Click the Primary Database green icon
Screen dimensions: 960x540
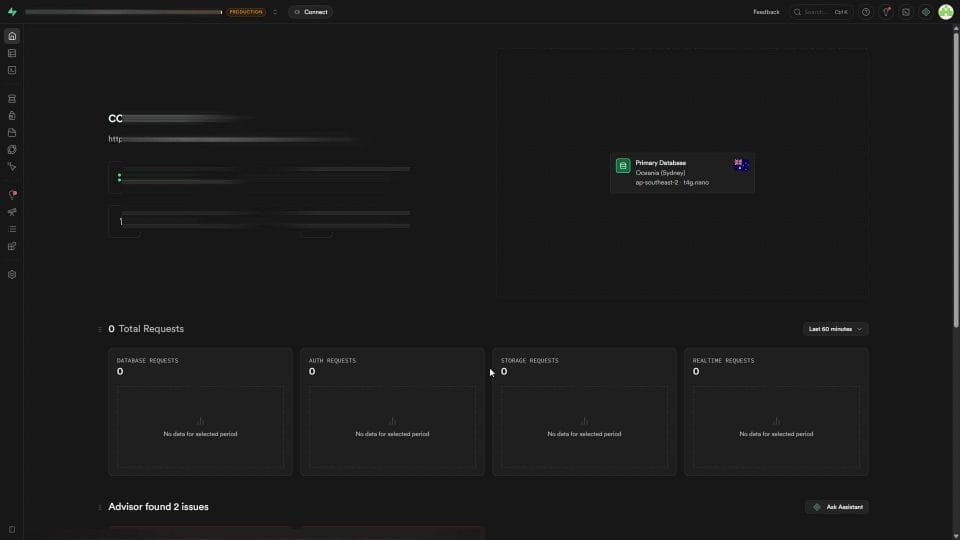pyautogui.click(x=623, y=166)
